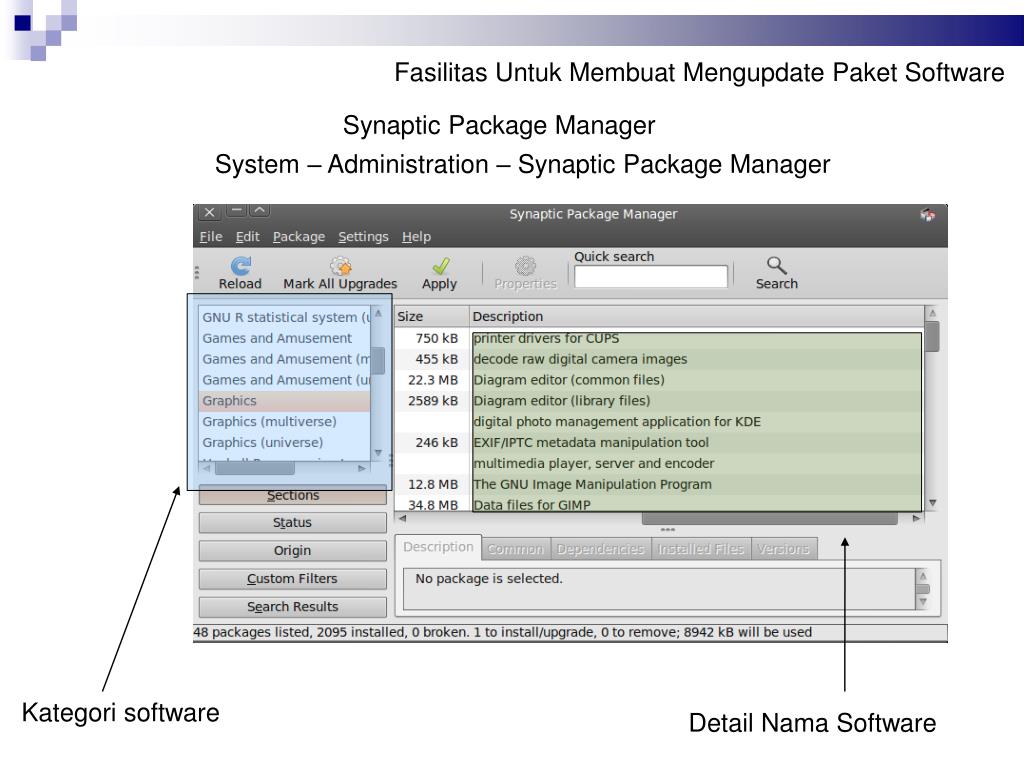Click the Synaptic icon in the title bar corner
Image resolution: width=1024 pixels, height=768 pixels.
tap(927, 214)
